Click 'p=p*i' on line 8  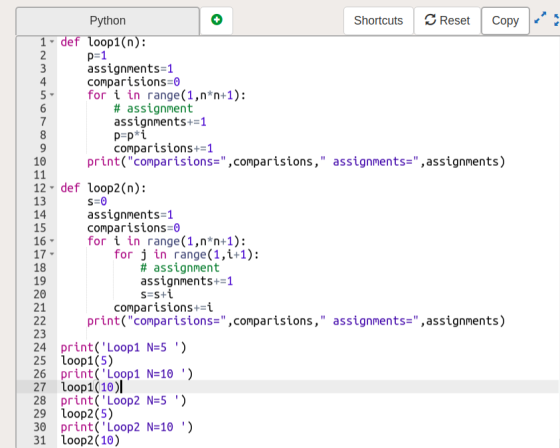[x=130, y=135]
